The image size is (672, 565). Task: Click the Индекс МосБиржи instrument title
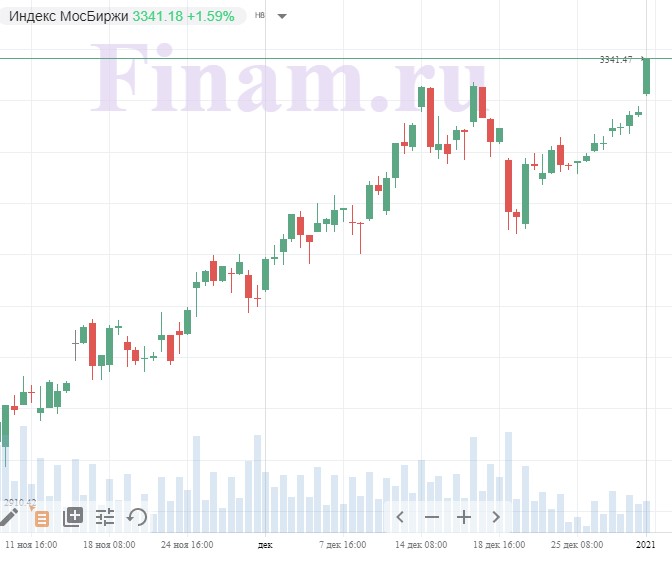pos(69,16)
